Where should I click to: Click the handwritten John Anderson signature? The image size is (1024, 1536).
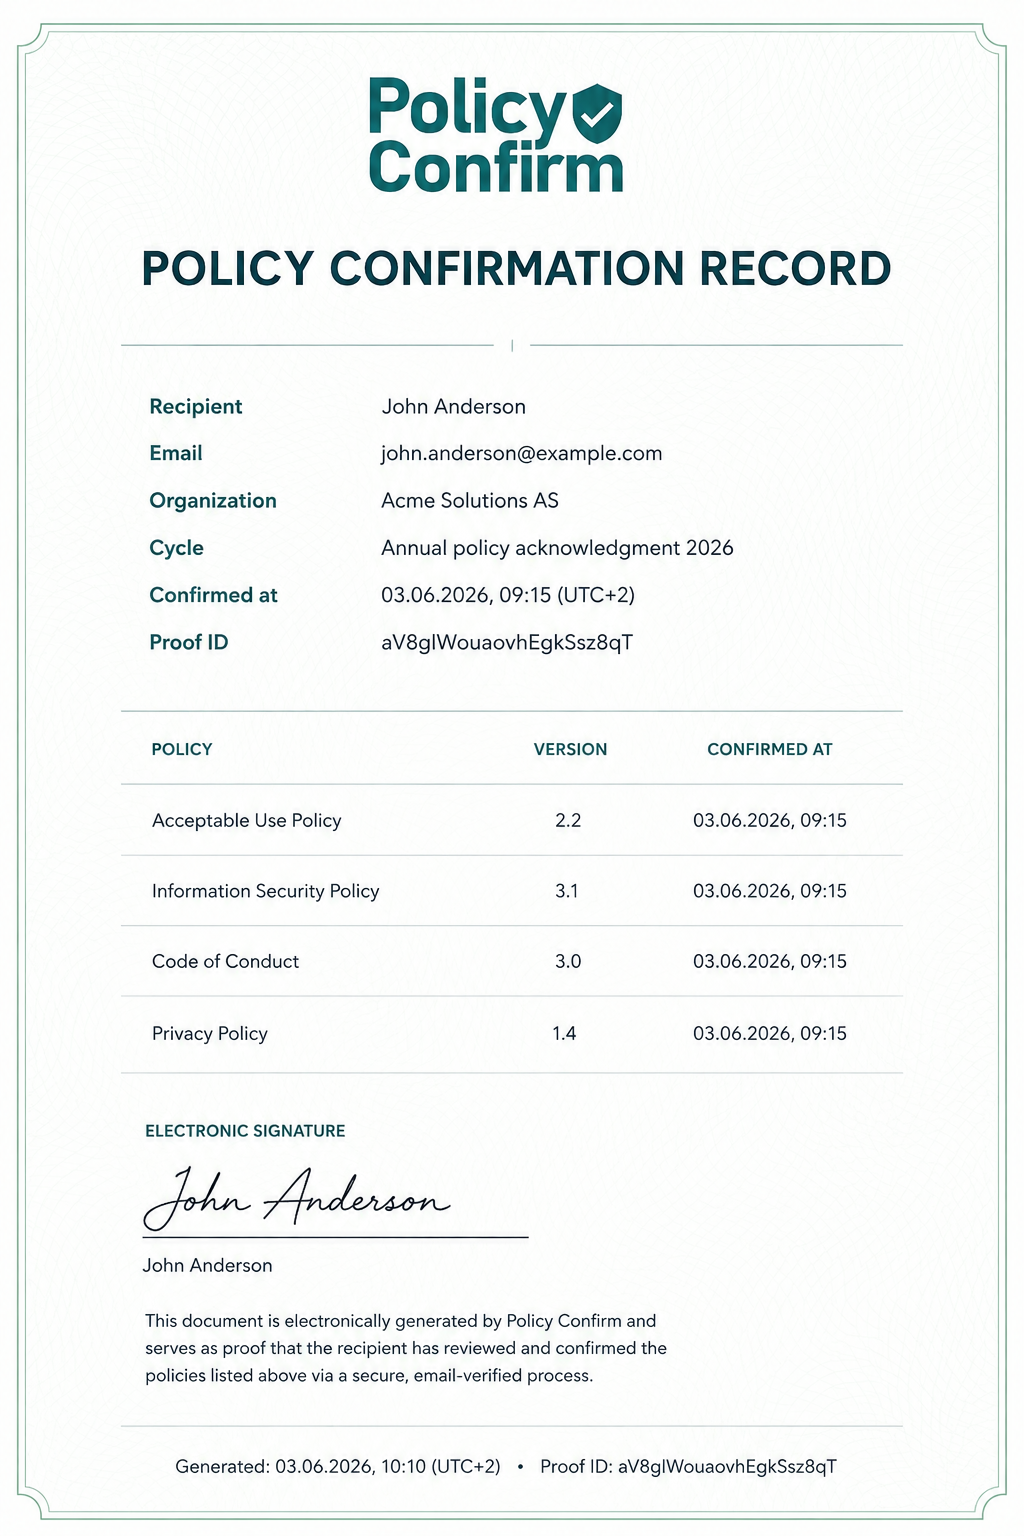pyautogui.click(x=297, y=1198)
